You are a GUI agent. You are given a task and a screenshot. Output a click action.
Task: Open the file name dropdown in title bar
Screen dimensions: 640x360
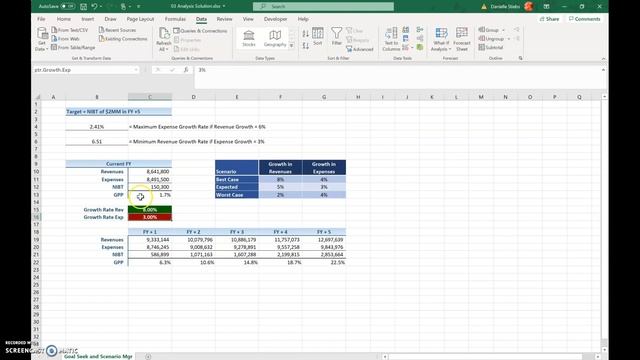(224, 7)
